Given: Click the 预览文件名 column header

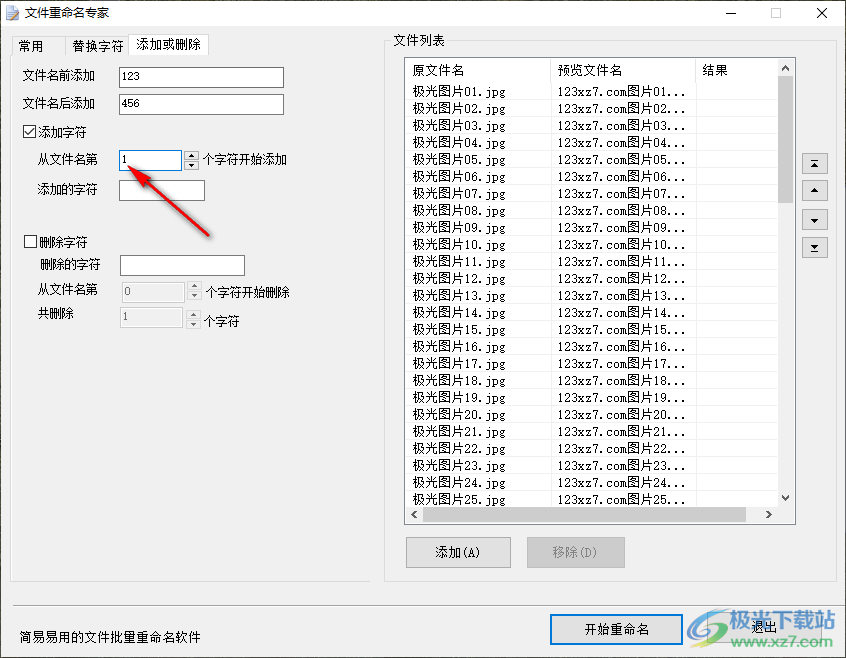Looking at the screenshot, I should [x=623, y=70].
